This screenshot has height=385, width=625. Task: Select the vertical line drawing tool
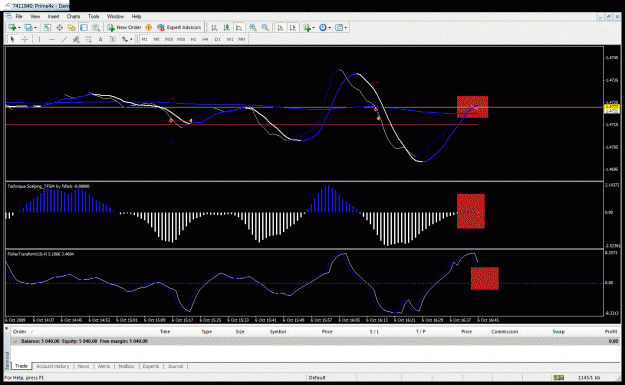[x=39, y=39]
